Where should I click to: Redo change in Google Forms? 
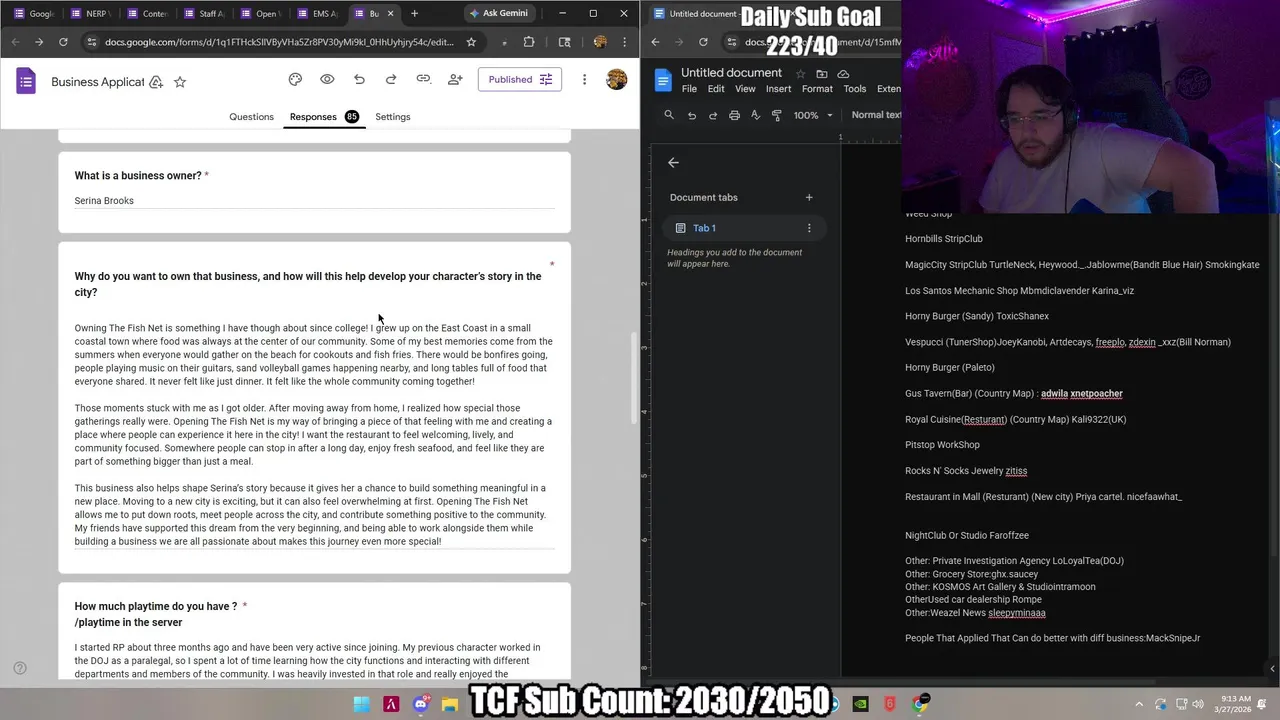tap(391, 79)
